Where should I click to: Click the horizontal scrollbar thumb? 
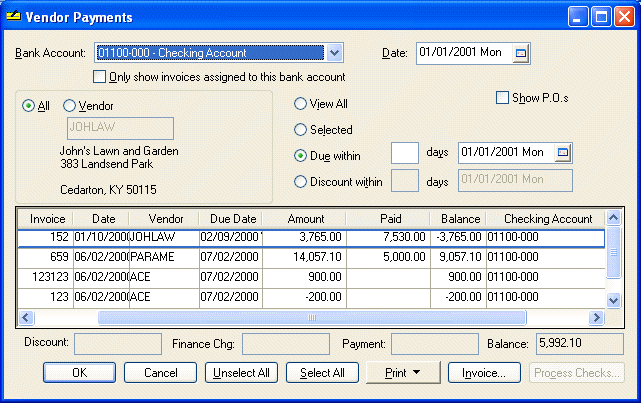[x=312, y=317]
